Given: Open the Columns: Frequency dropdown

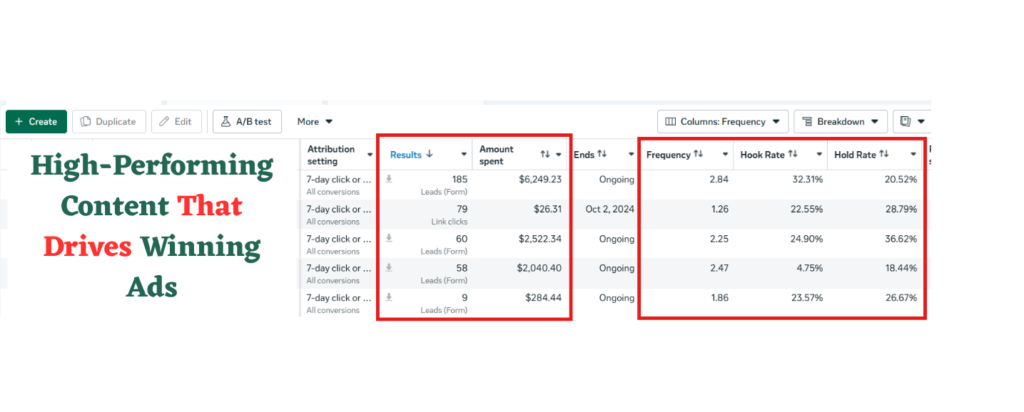Looking at the screenshot, I should (x=723, y=121).
